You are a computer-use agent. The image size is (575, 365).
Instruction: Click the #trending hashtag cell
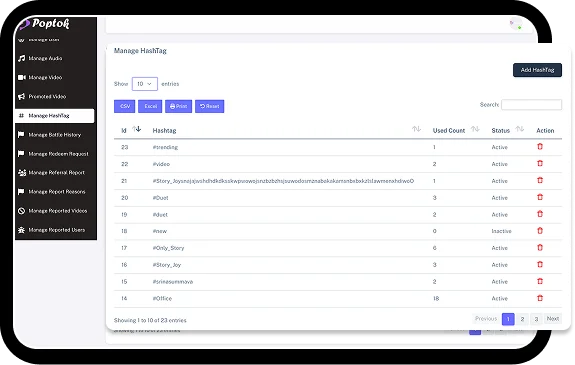coord(165,147)
